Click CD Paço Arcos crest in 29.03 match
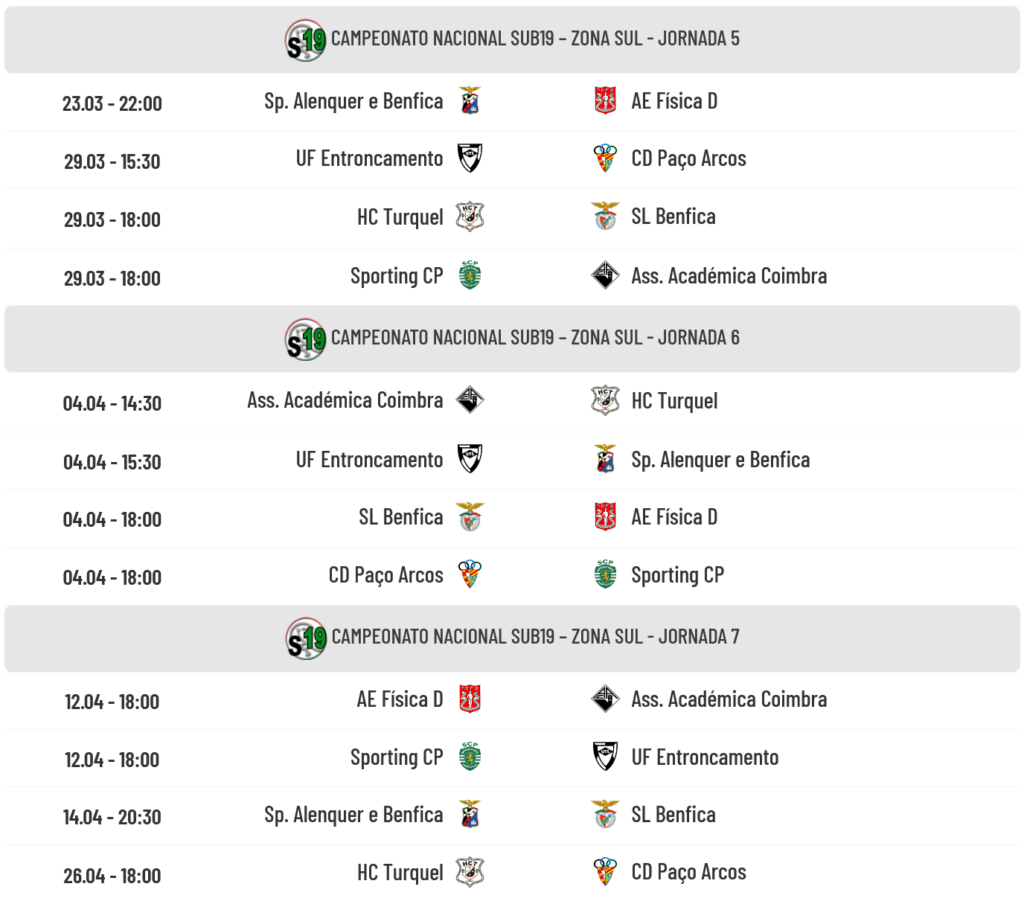 [x=605, y=159]
